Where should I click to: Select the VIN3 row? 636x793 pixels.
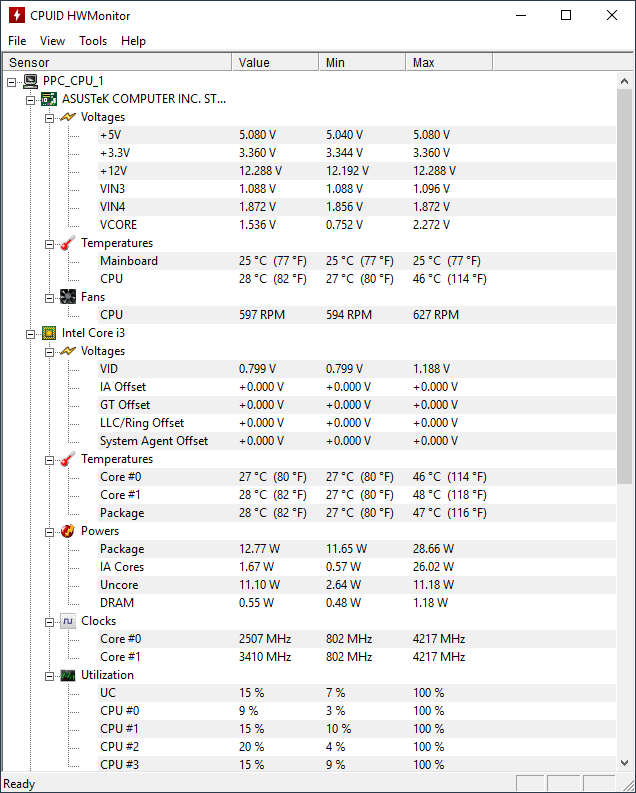[x=357, y=189]
